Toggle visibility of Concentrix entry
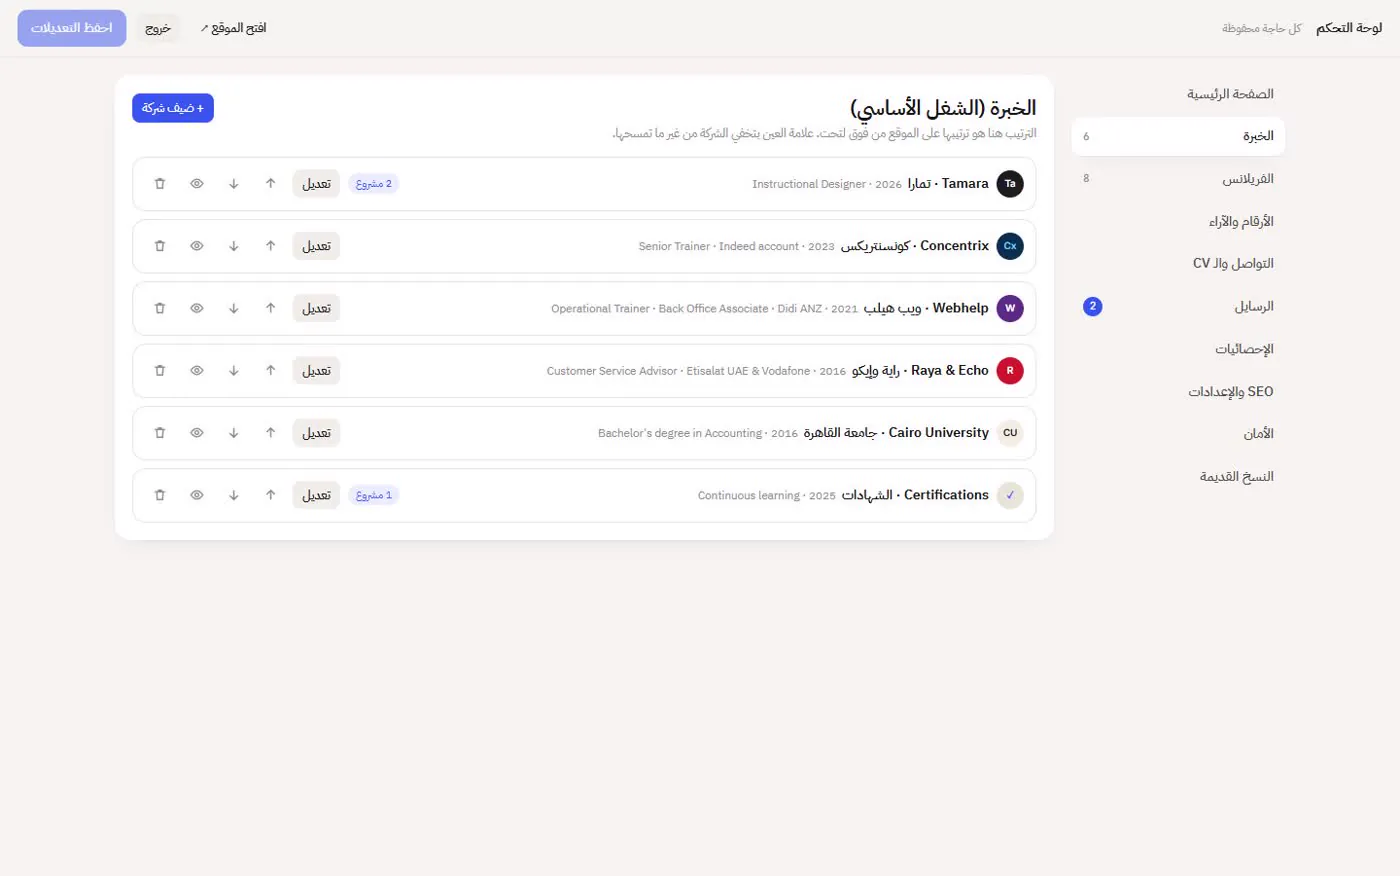This screenshot has width=1400, height=876. [x=197, y=246]
